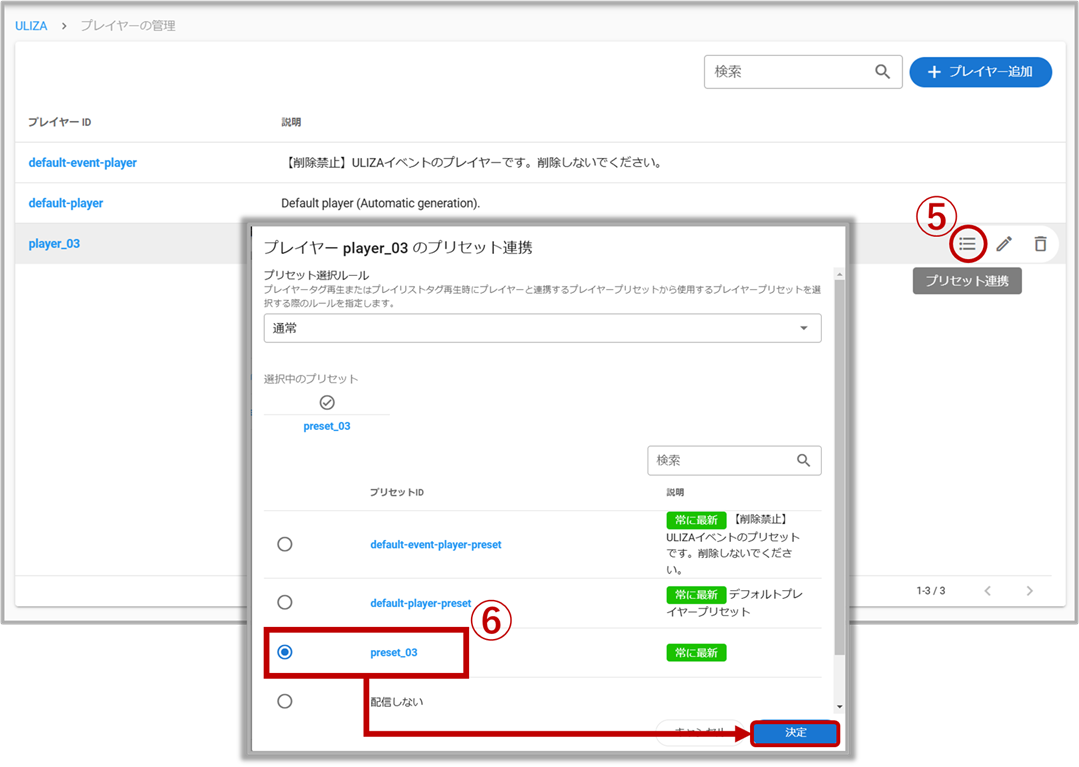Click the dialog's preset search field
This screenshot has width=1079, height=767.
[x=720, y=460]
